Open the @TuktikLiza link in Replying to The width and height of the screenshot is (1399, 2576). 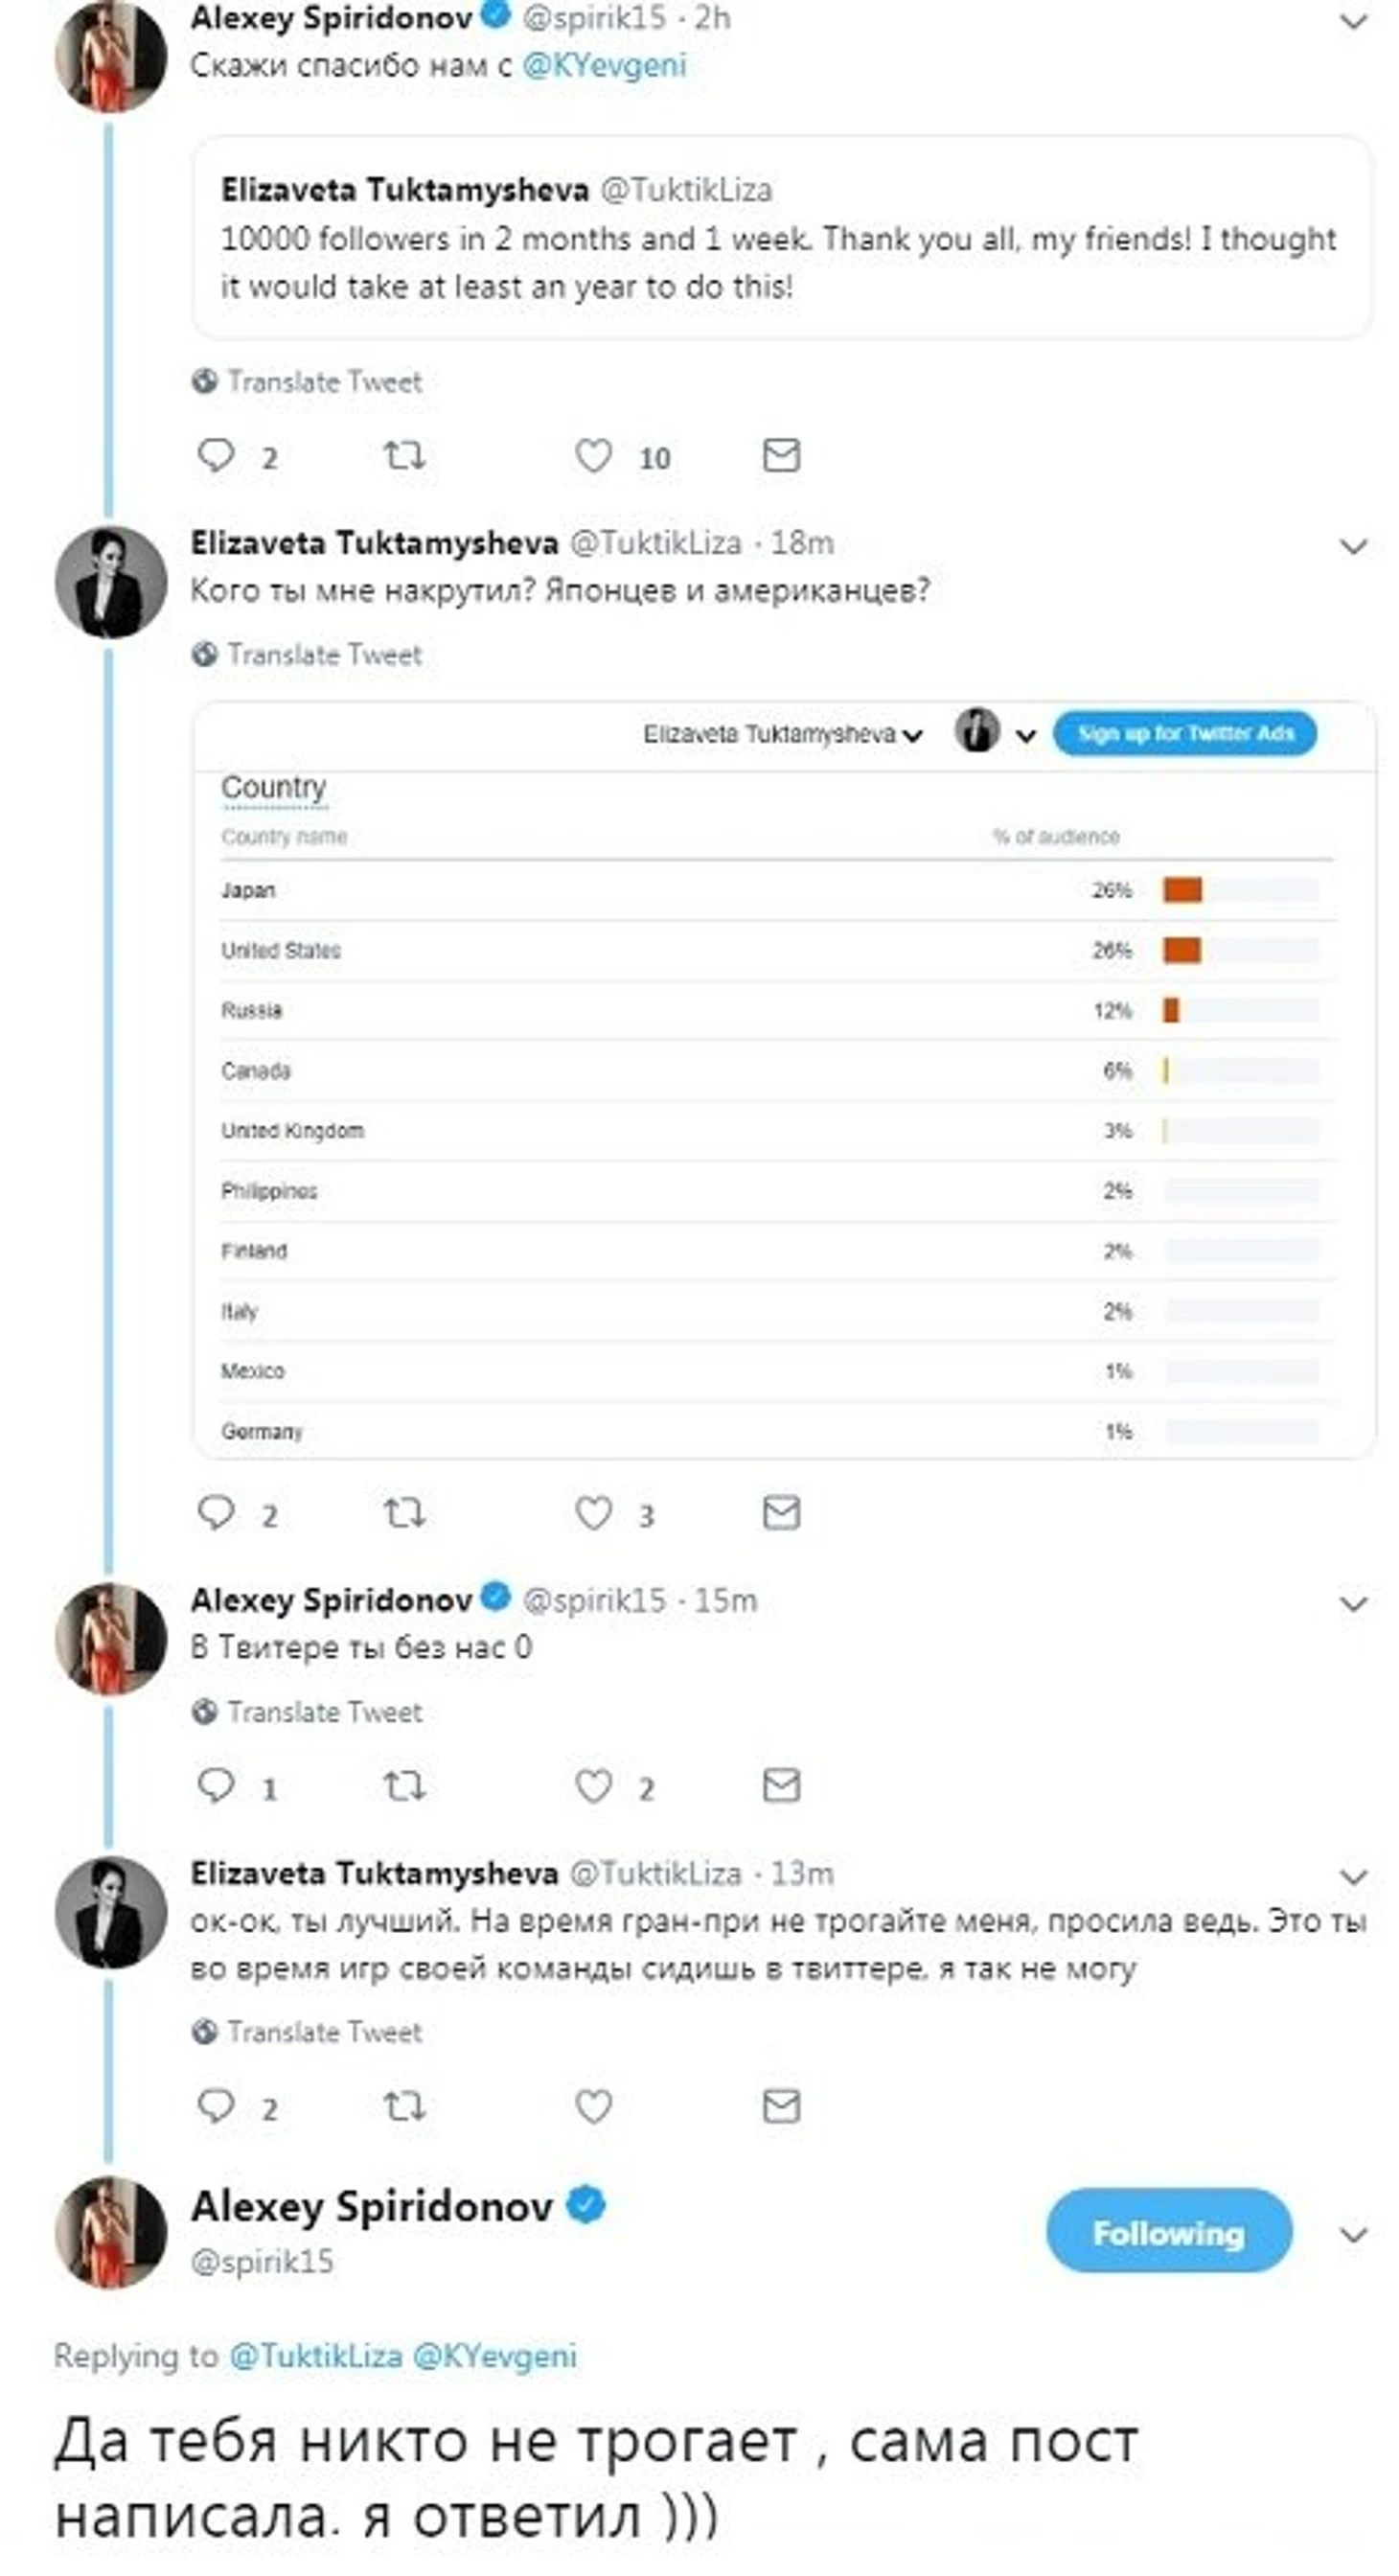click(x=316, y=2356)
